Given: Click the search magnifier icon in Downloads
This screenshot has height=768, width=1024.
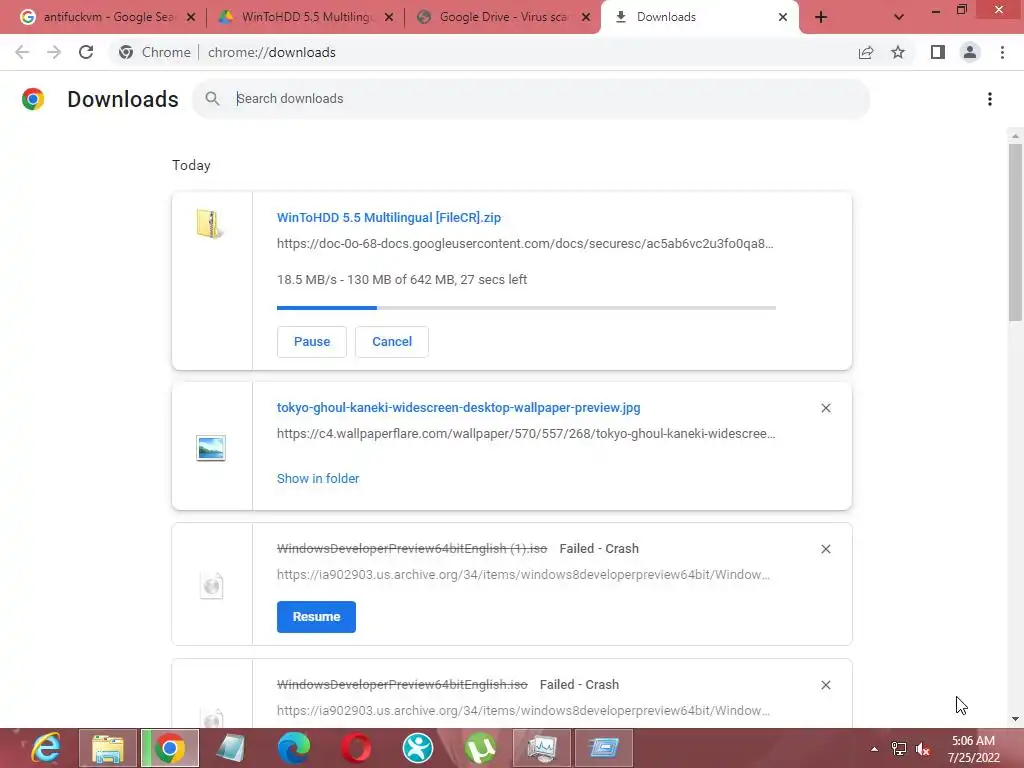Looking at the screenshot, I should [x=212, y=99].
